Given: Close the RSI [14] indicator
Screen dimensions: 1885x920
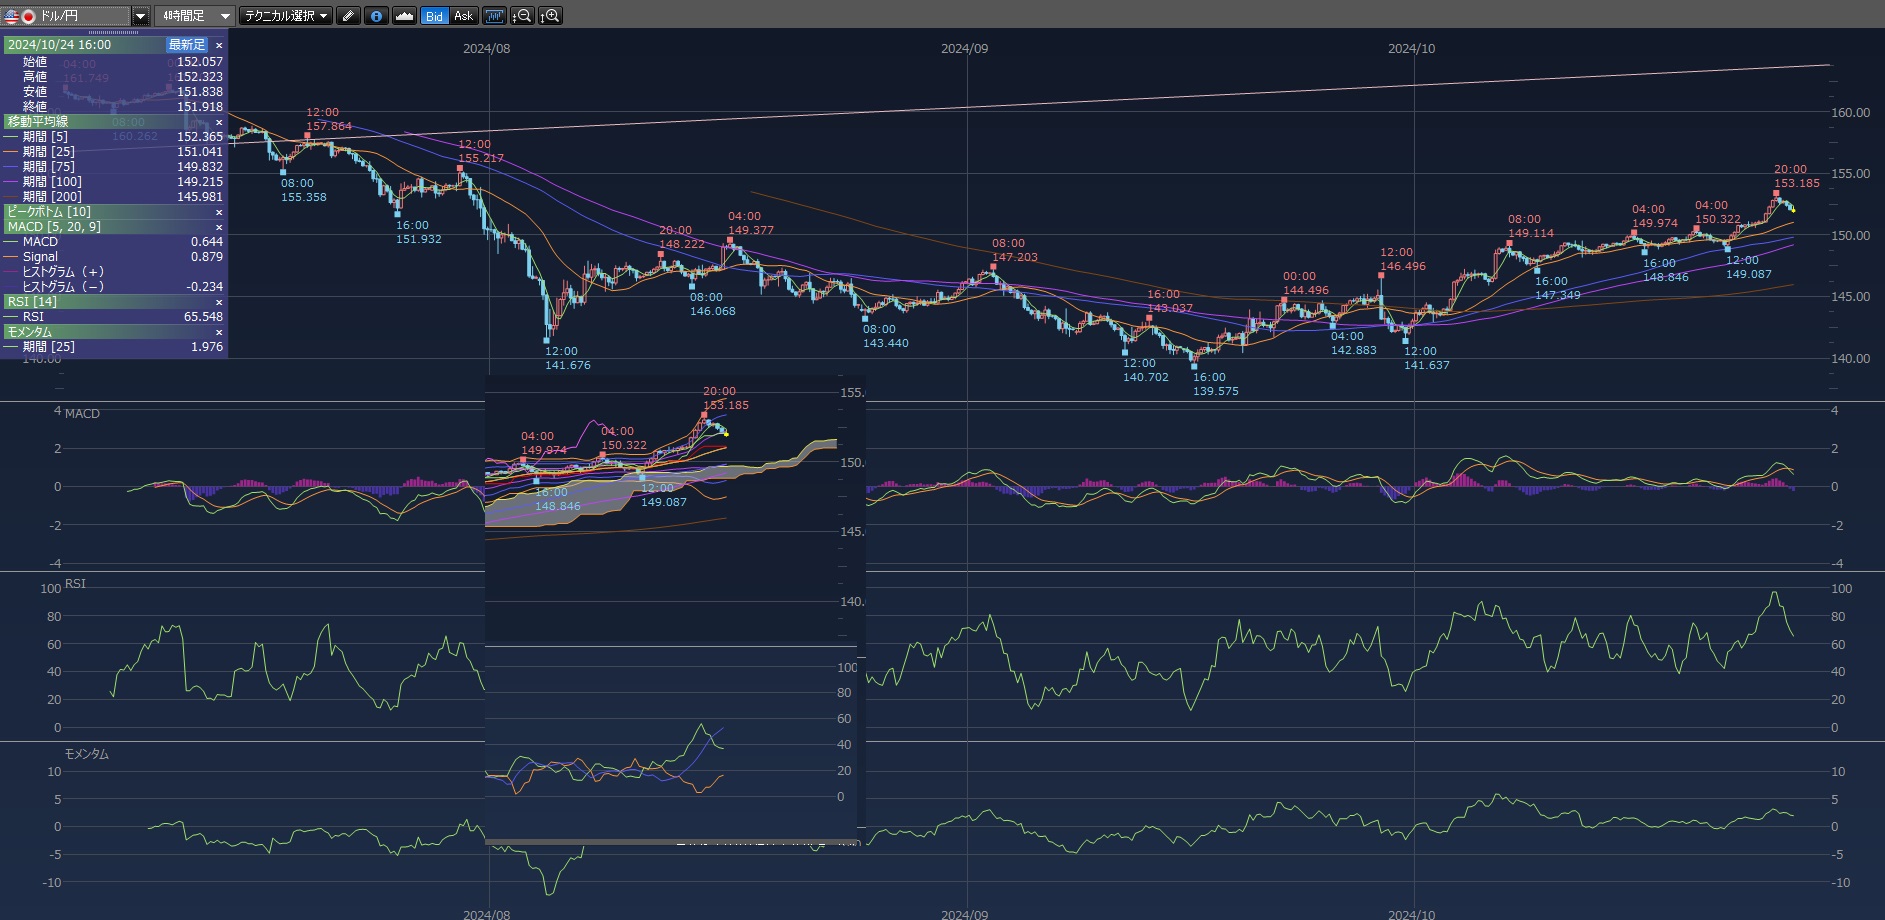Looking at the screenshot, I should point(219,302).
